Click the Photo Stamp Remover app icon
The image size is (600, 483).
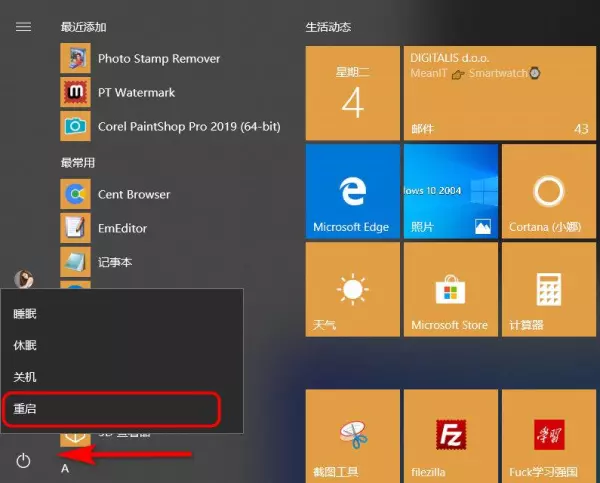pyautogui.click(x=75, y=58)
